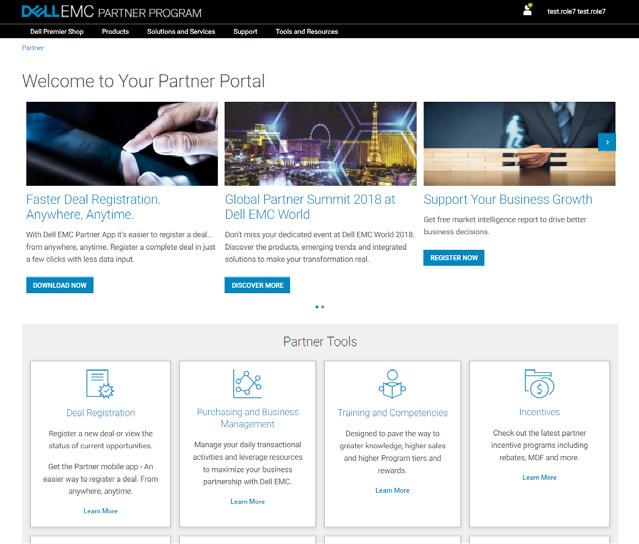Click the Purchasing and Business Management chart icon
639x544 pixels.
pyautogui.click(x=247, y=383)
